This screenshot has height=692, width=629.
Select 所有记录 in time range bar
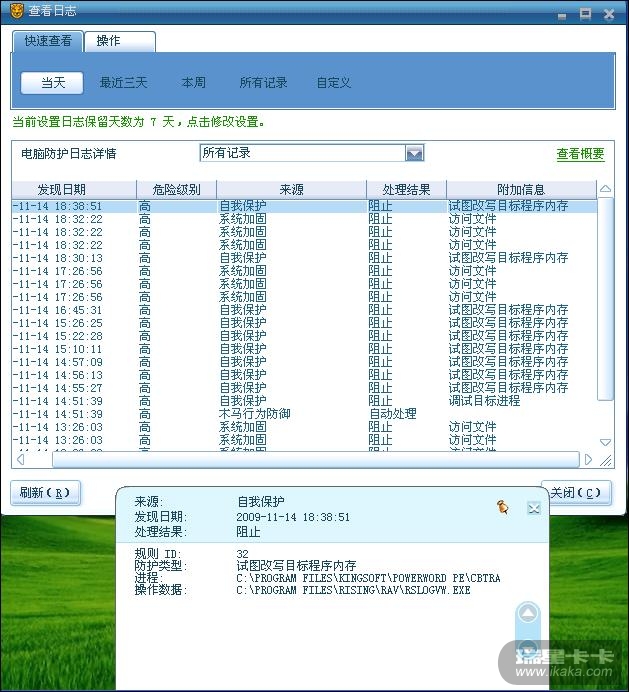[x=263, y=83]
